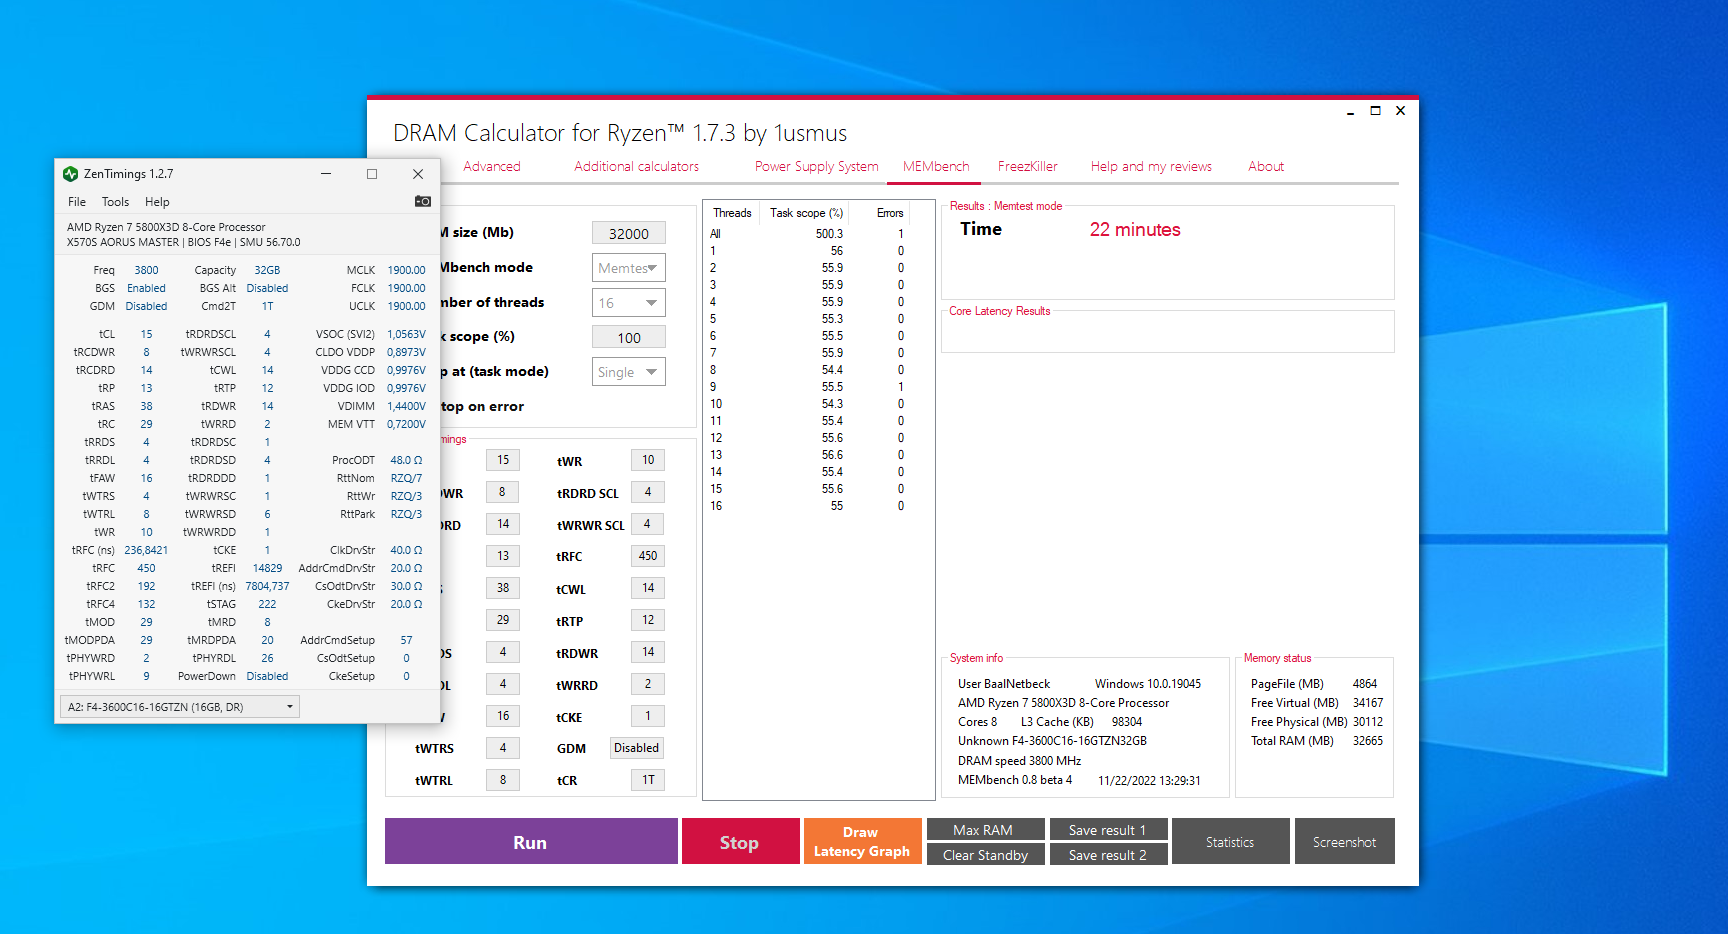The height and width of the screenshot is (934, 1728).
Task: Click the tRFC field showing 450
Action: [x=648, y=556]
